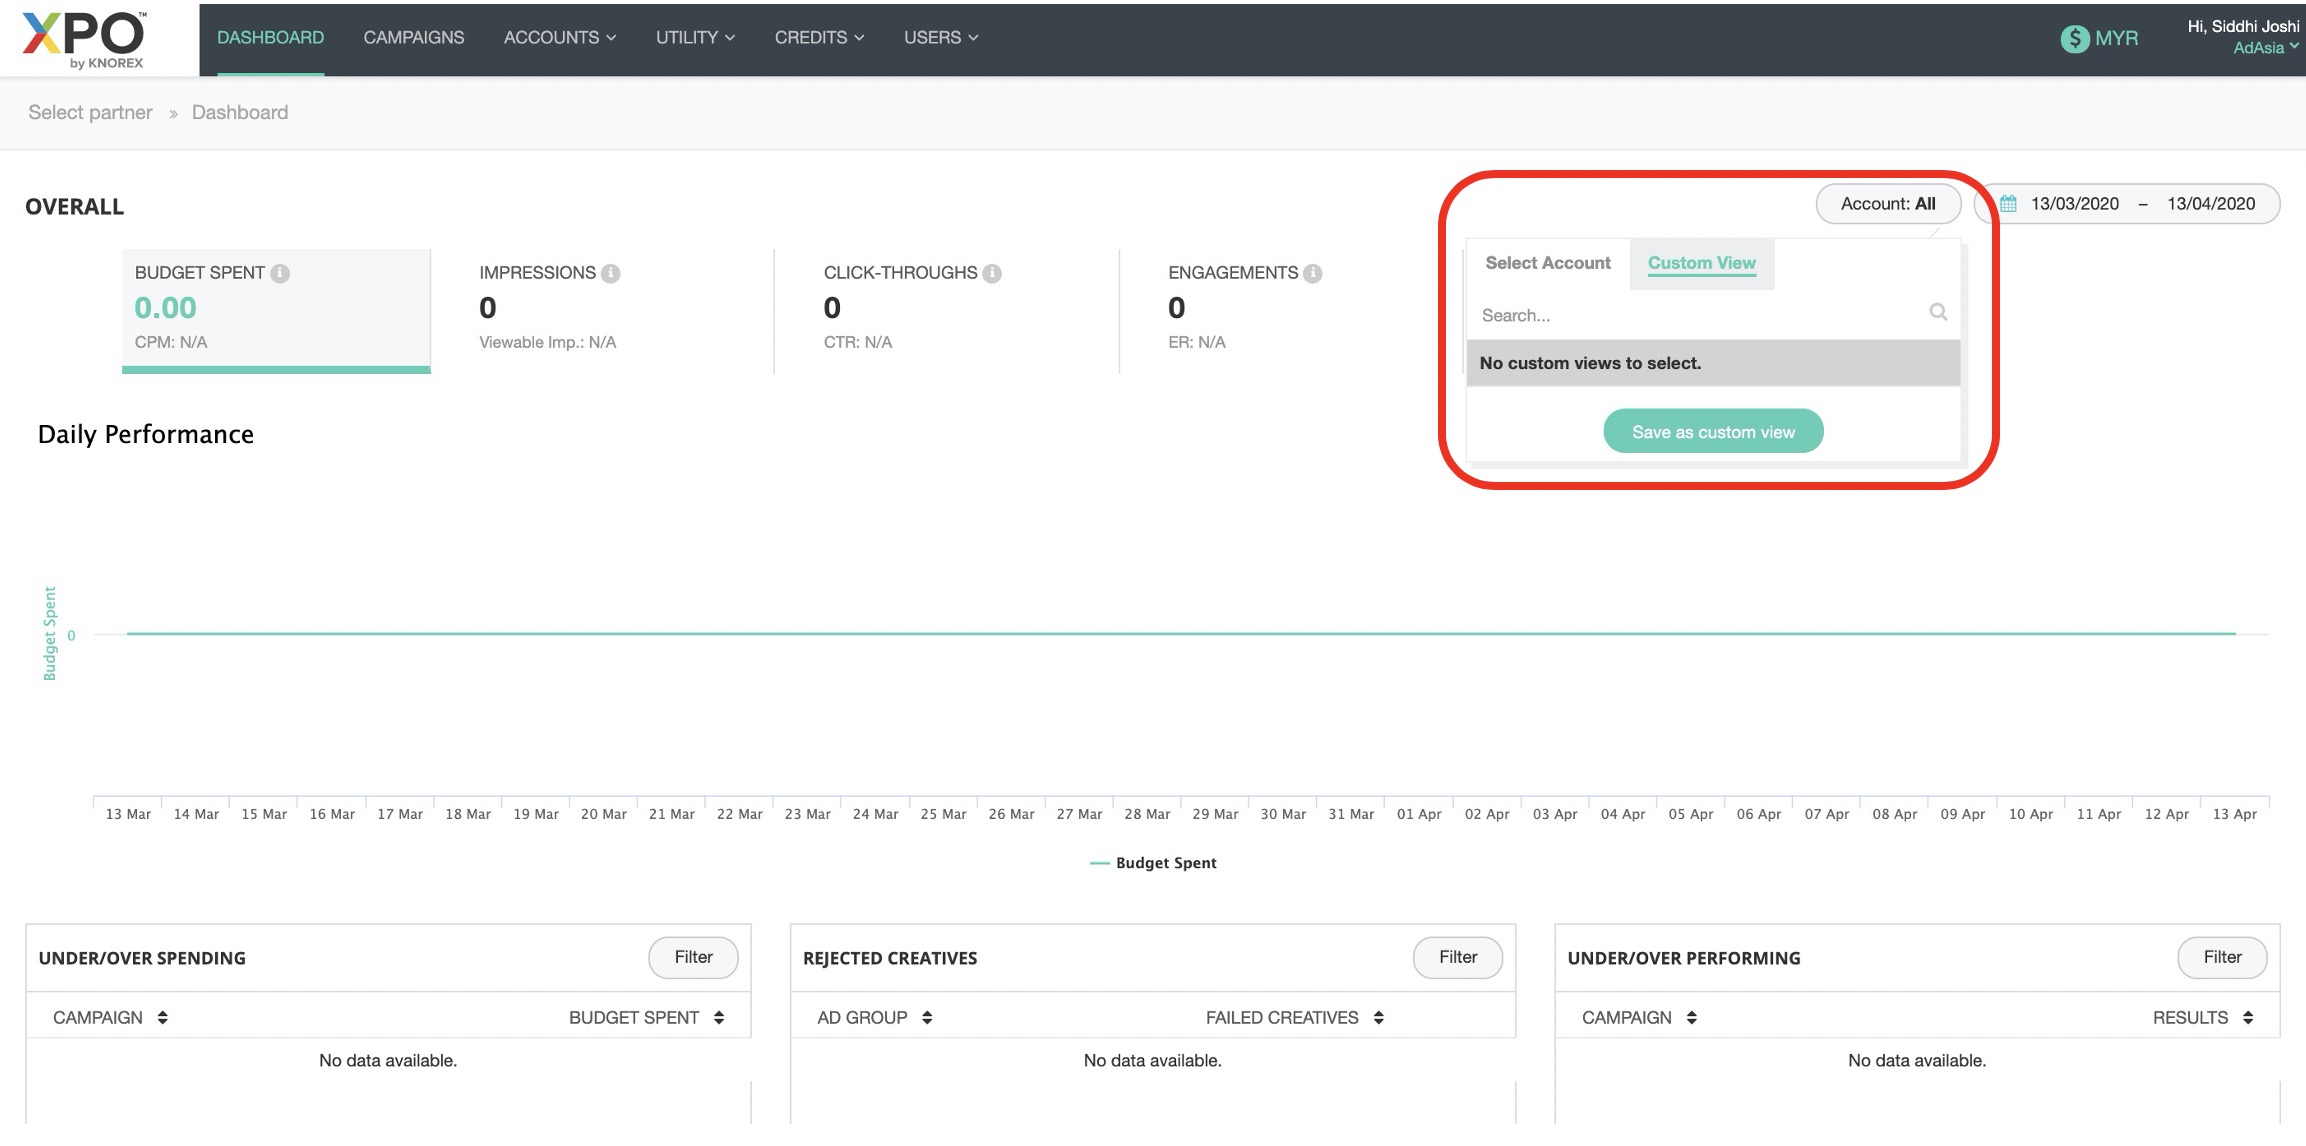Click the XPO by Knorex logo
This screenshot has height=1146, width=2306.
pyautogui.click(x=84, y=39)
